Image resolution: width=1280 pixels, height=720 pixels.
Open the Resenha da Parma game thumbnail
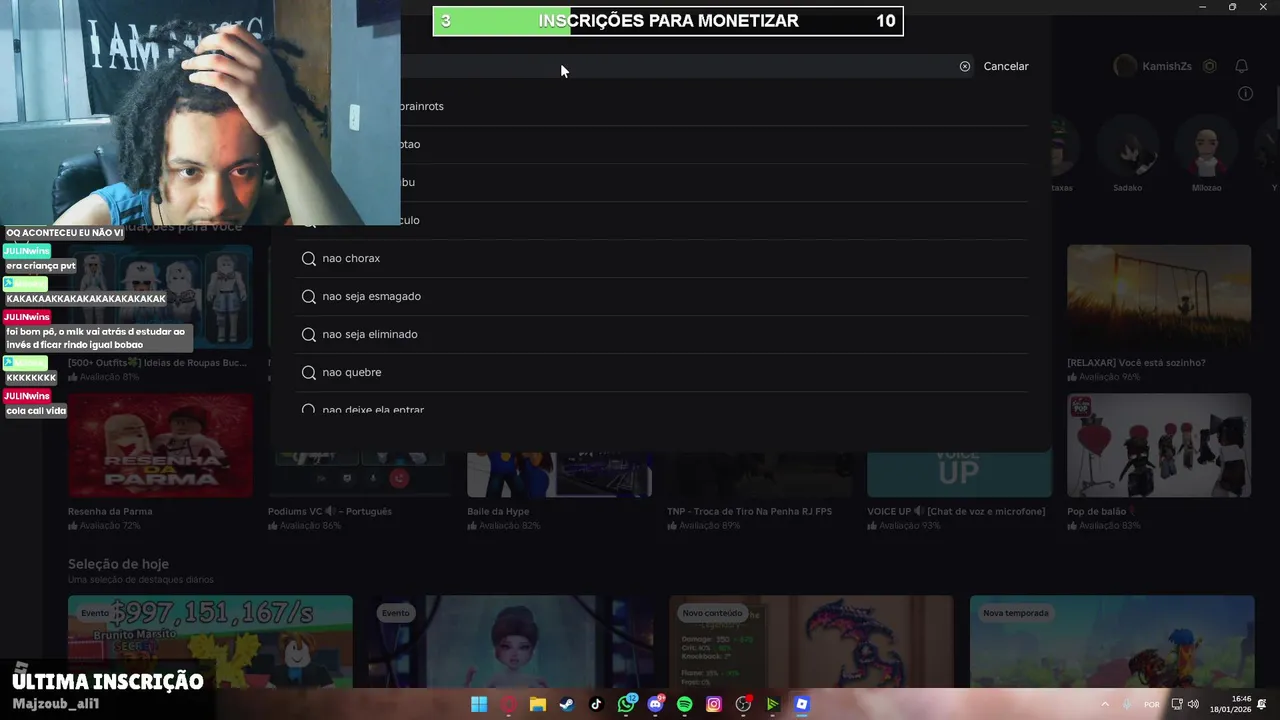click(160, 446)
